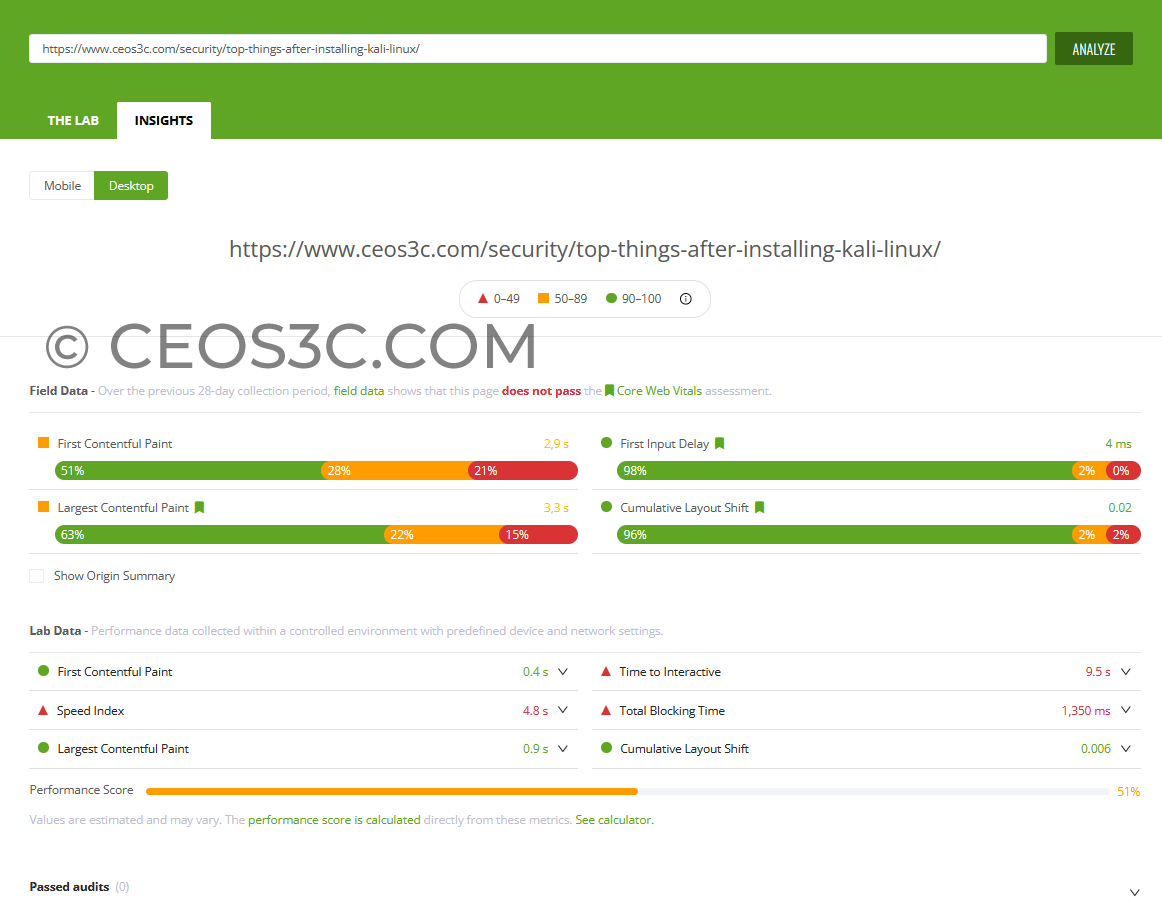Viewport: 1162px width, 924px height.
Task: Click the 4 ms First Input Delay value
Action: tap(1118, 444)
